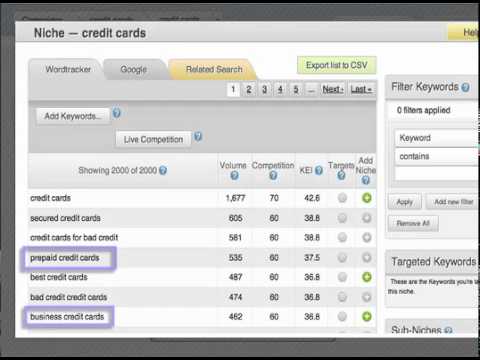The width and height of the screenshot is (480, 360).
Task: Click the 1,677 volume value
Action: [x=235, y=198]
